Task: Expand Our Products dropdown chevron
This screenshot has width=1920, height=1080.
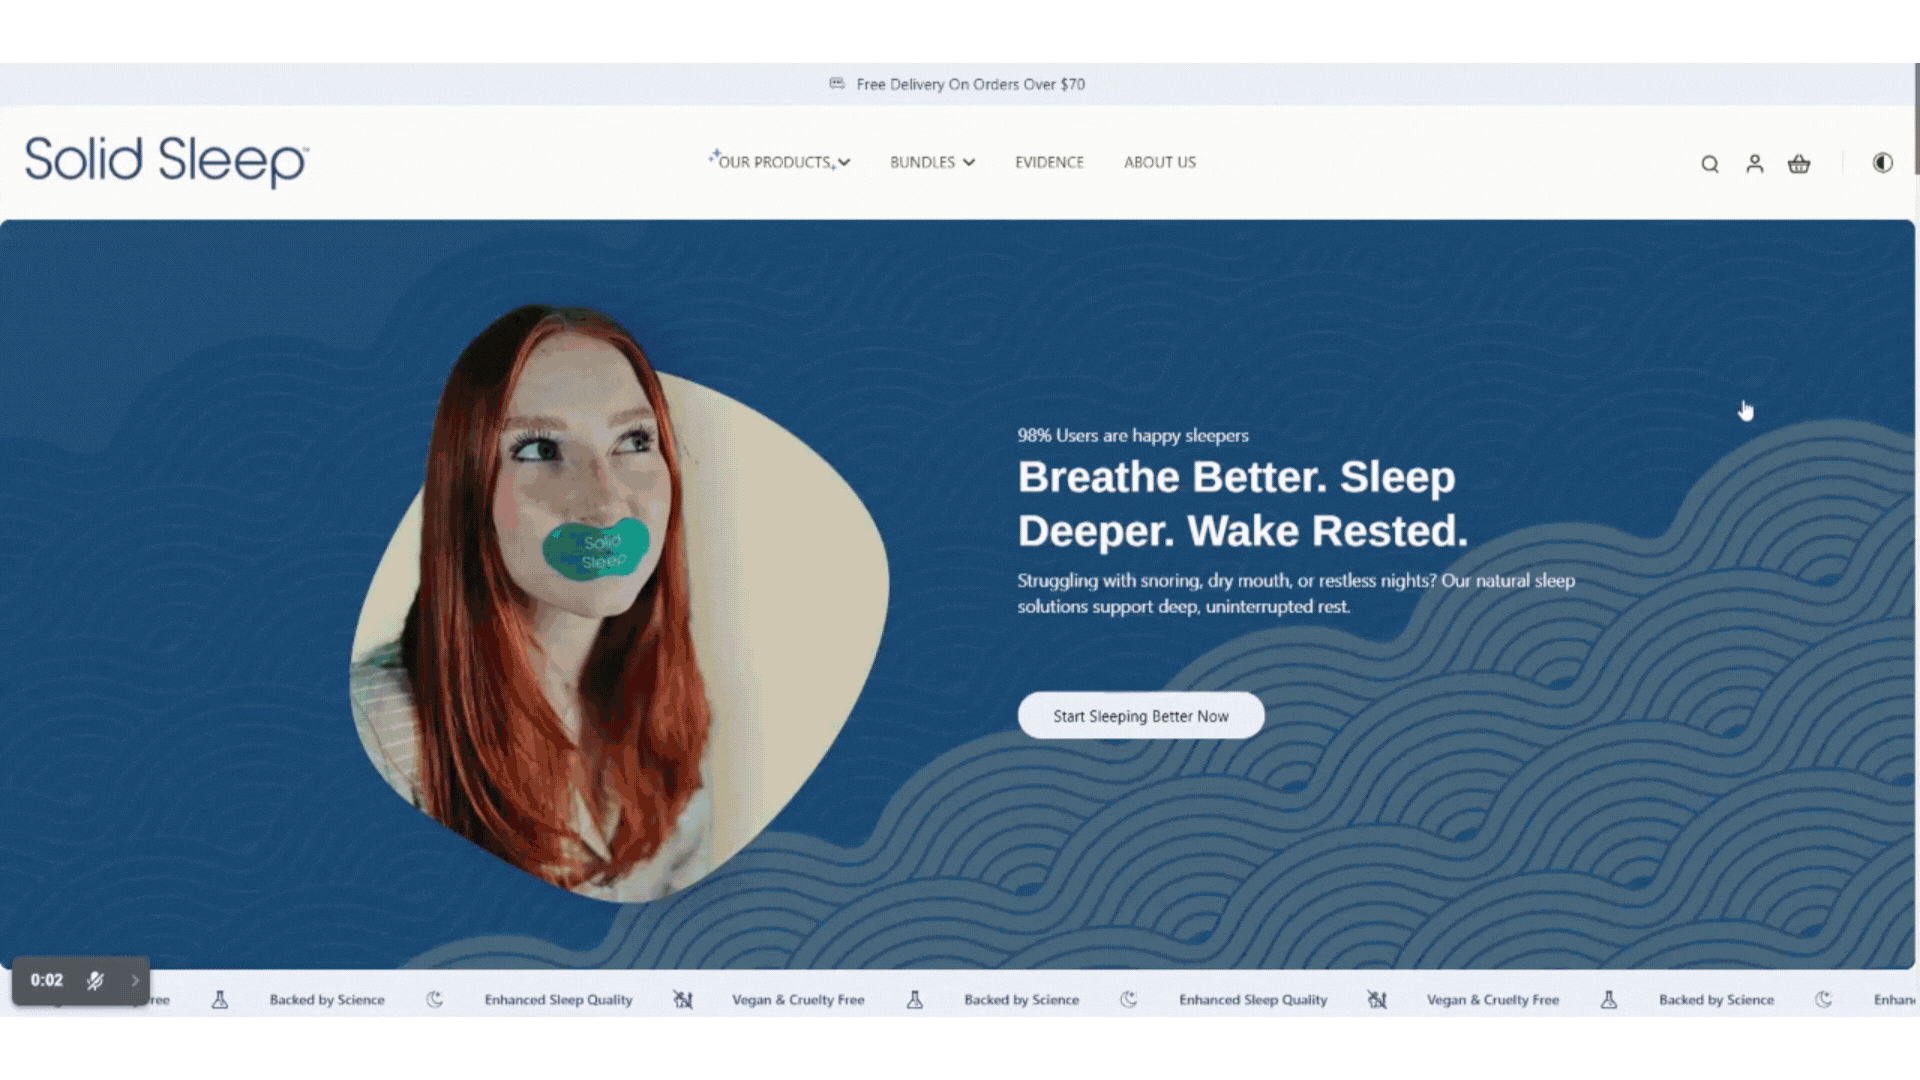Action: click(844, 162)
